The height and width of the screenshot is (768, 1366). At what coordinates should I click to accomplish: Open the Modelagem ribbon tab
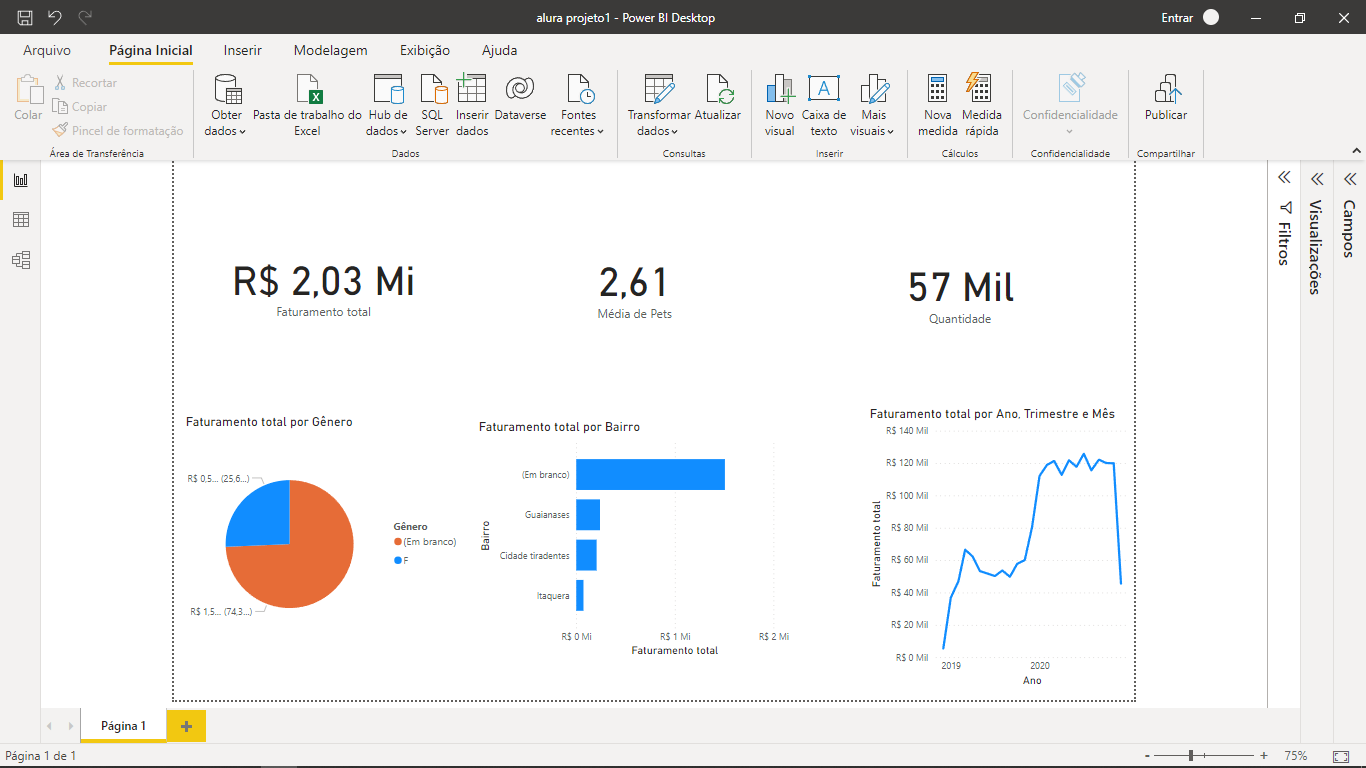[331, 50]
